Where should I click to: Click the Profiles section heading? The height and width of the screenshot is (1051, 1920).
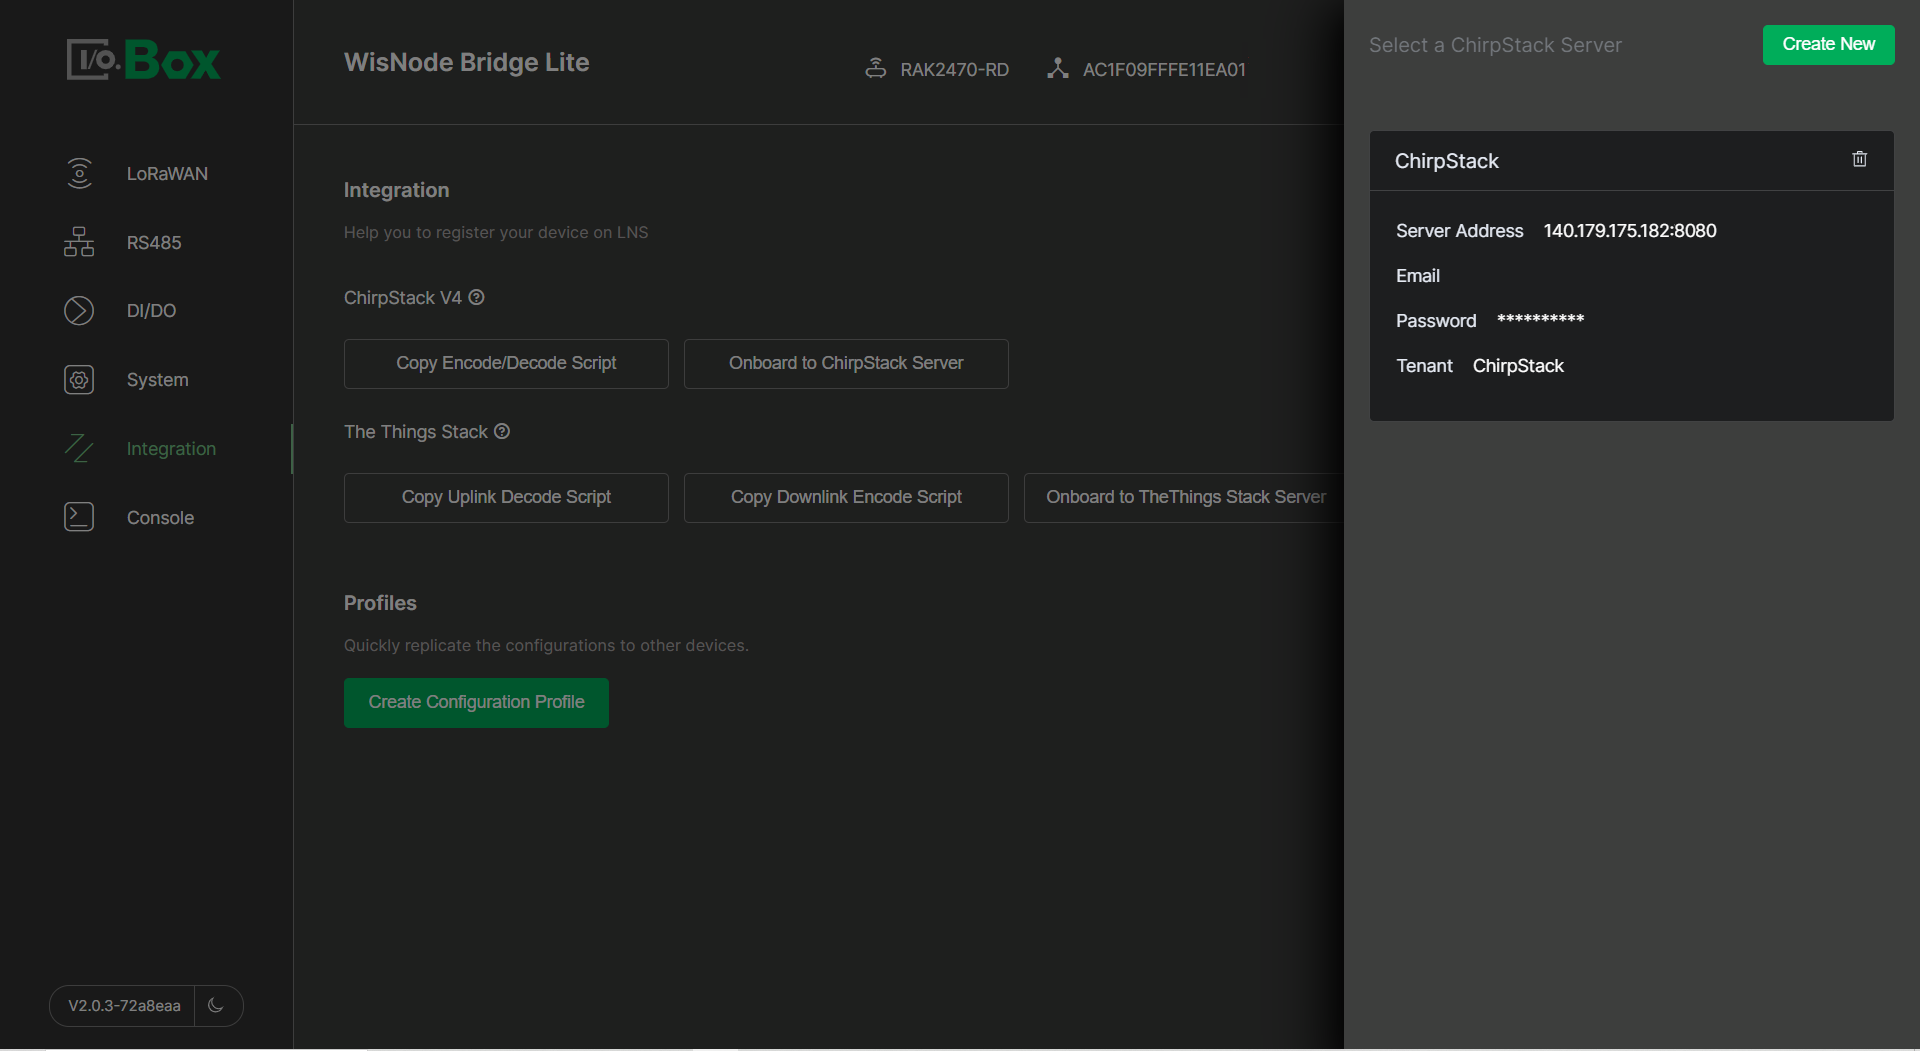click(x=380, y=603)
